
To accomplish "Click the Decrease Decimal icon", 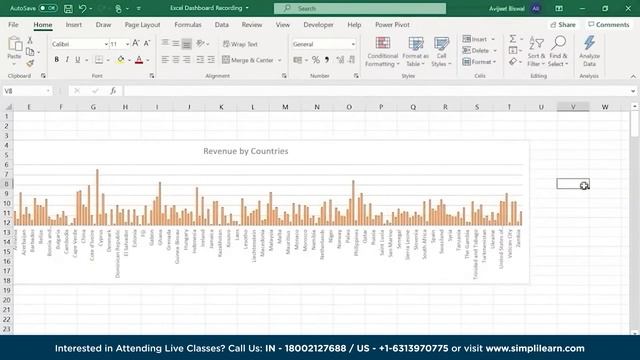I will click(x=351, y=60).
